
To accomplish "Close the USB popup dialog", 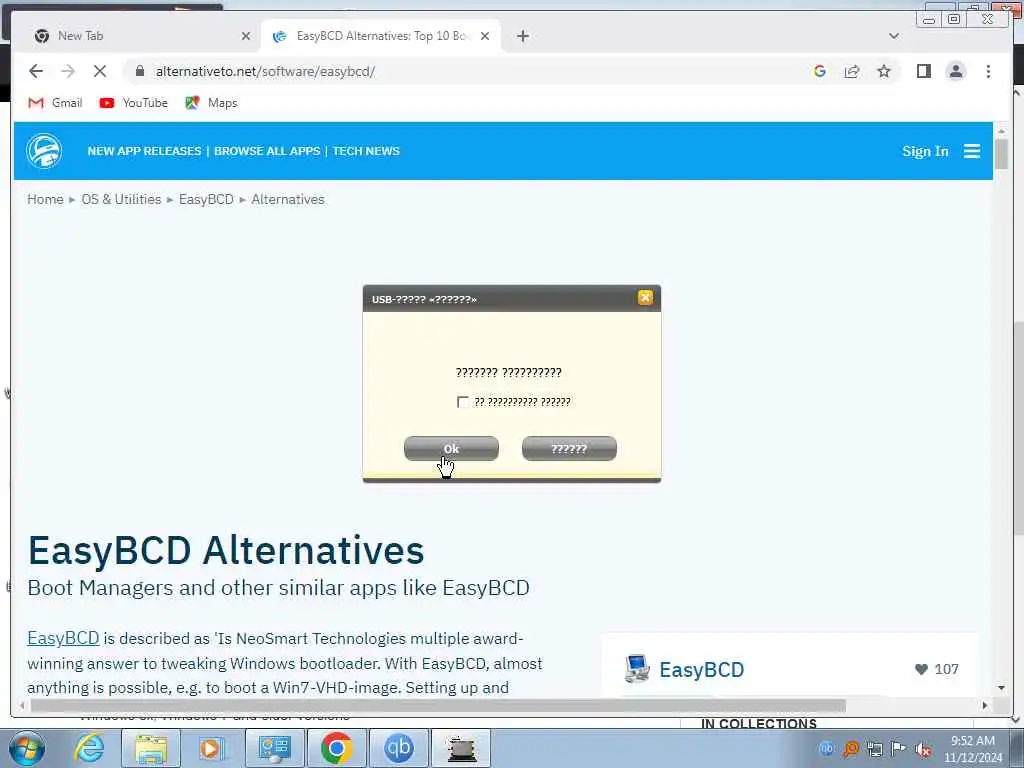I will (x=645, y=298).
